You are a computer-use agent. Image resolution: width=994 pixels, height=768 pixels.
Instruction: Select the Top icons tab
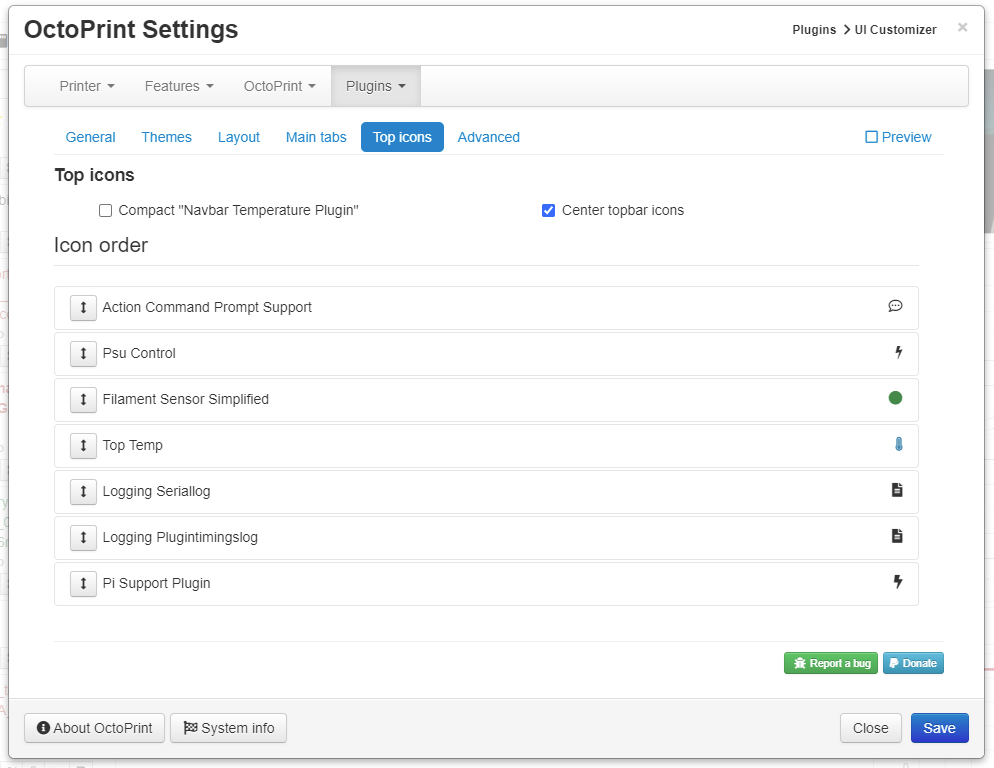coord(402,137)
